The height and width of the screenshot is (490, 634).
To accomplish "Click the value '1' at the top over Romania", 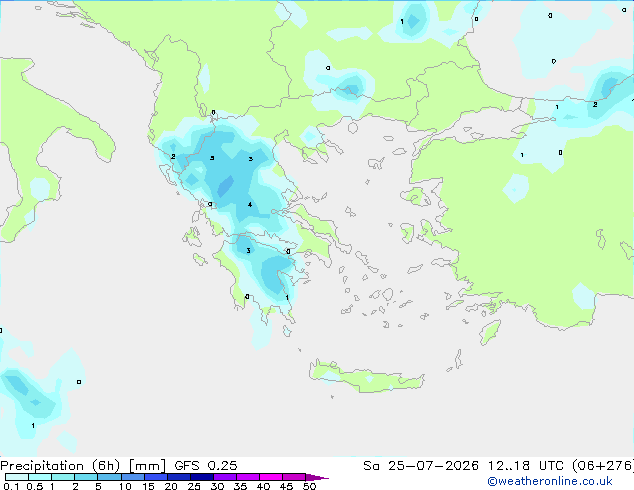I will [x=402, y=21].
